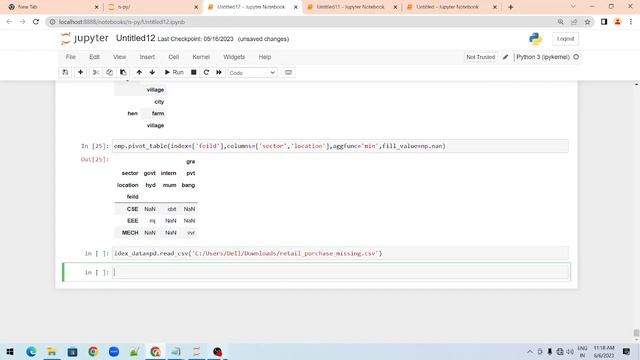Move selected cell down arrow
Viewport: 640px width, 360px height.
(x=152, y=72)
